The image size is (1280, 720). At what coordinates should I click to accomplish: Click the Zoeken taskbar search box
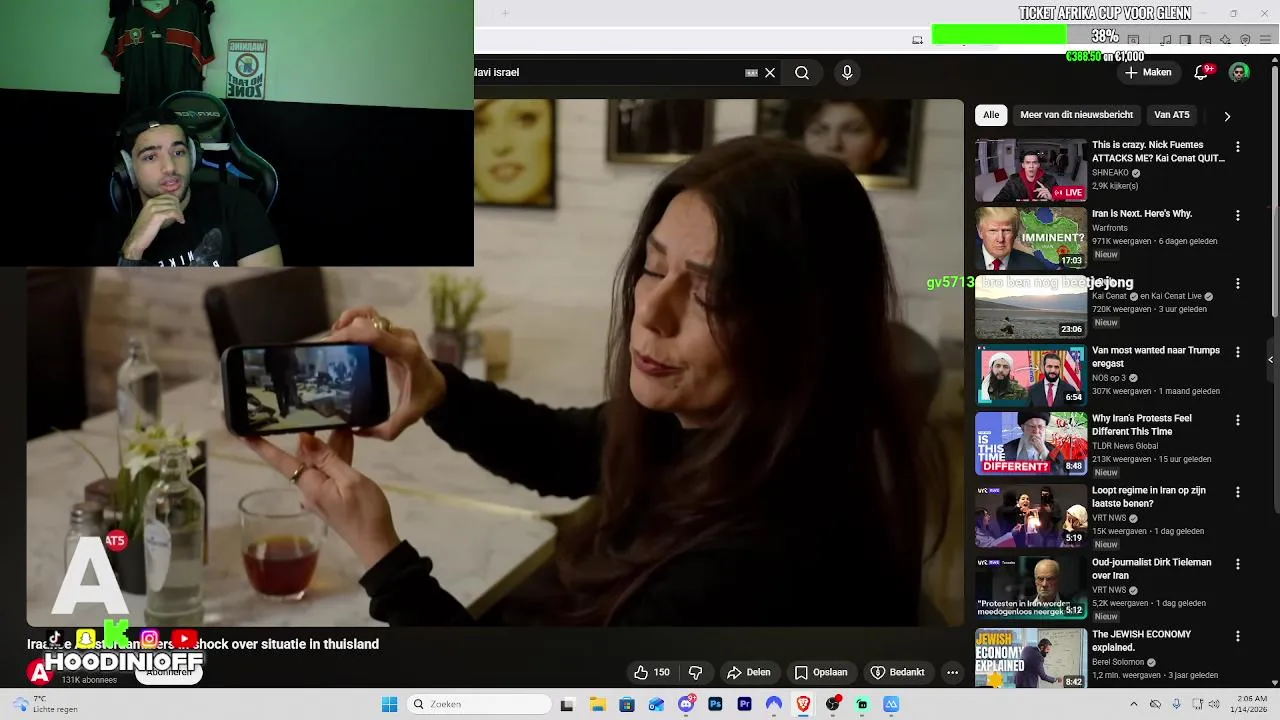click(x=481, y=704)
